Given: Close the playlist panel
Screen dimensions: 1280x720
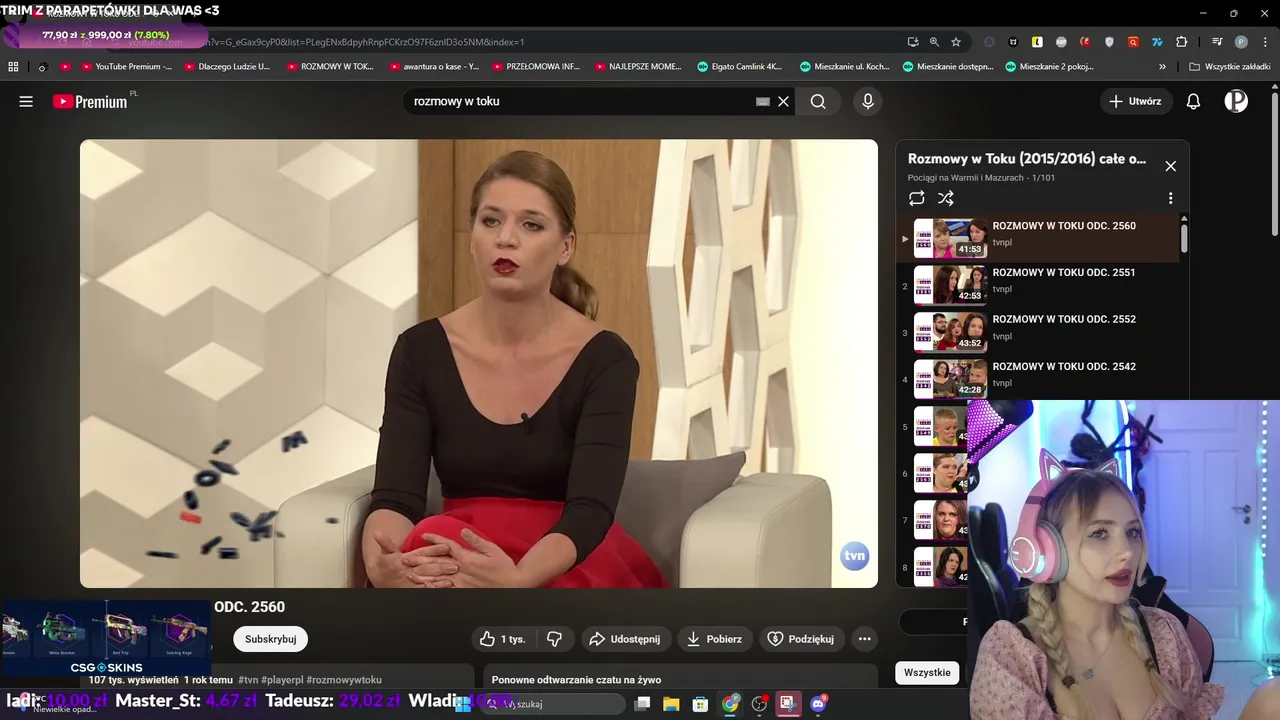Looking at the screenshot, I should 1170,166.
